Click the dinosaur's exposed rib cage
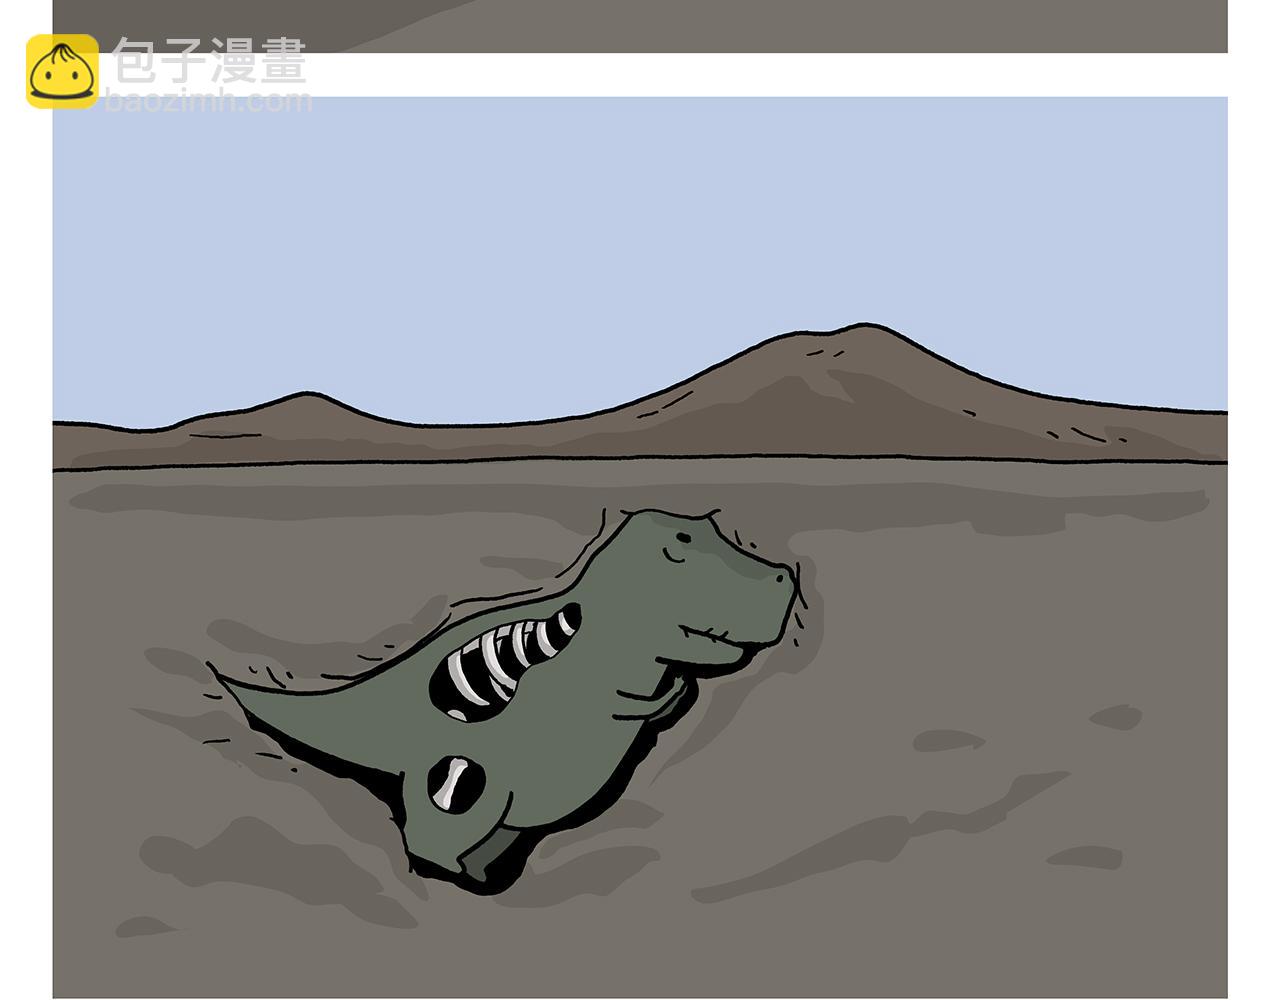Screen dimensions: 1280x1000 (x=500, y=665)
